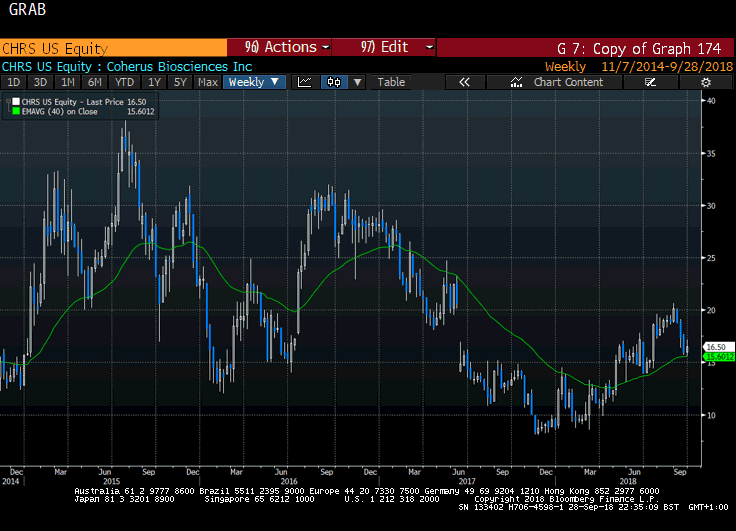Viewport: 736px width, 531px height.
Task: Click white CHRS US Equity legend marker
Action: [15, 102]
